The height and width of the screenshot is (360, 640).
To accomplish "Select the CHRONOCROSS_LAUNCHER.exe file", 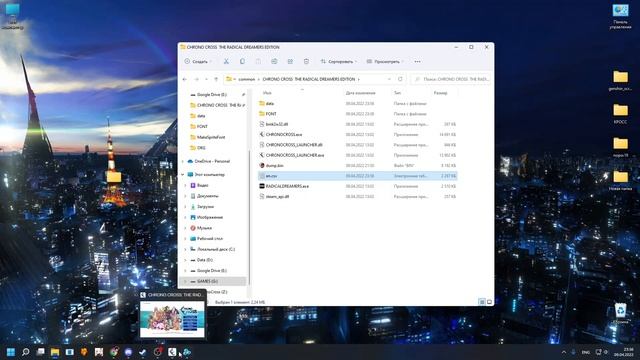I will [358, 155].
